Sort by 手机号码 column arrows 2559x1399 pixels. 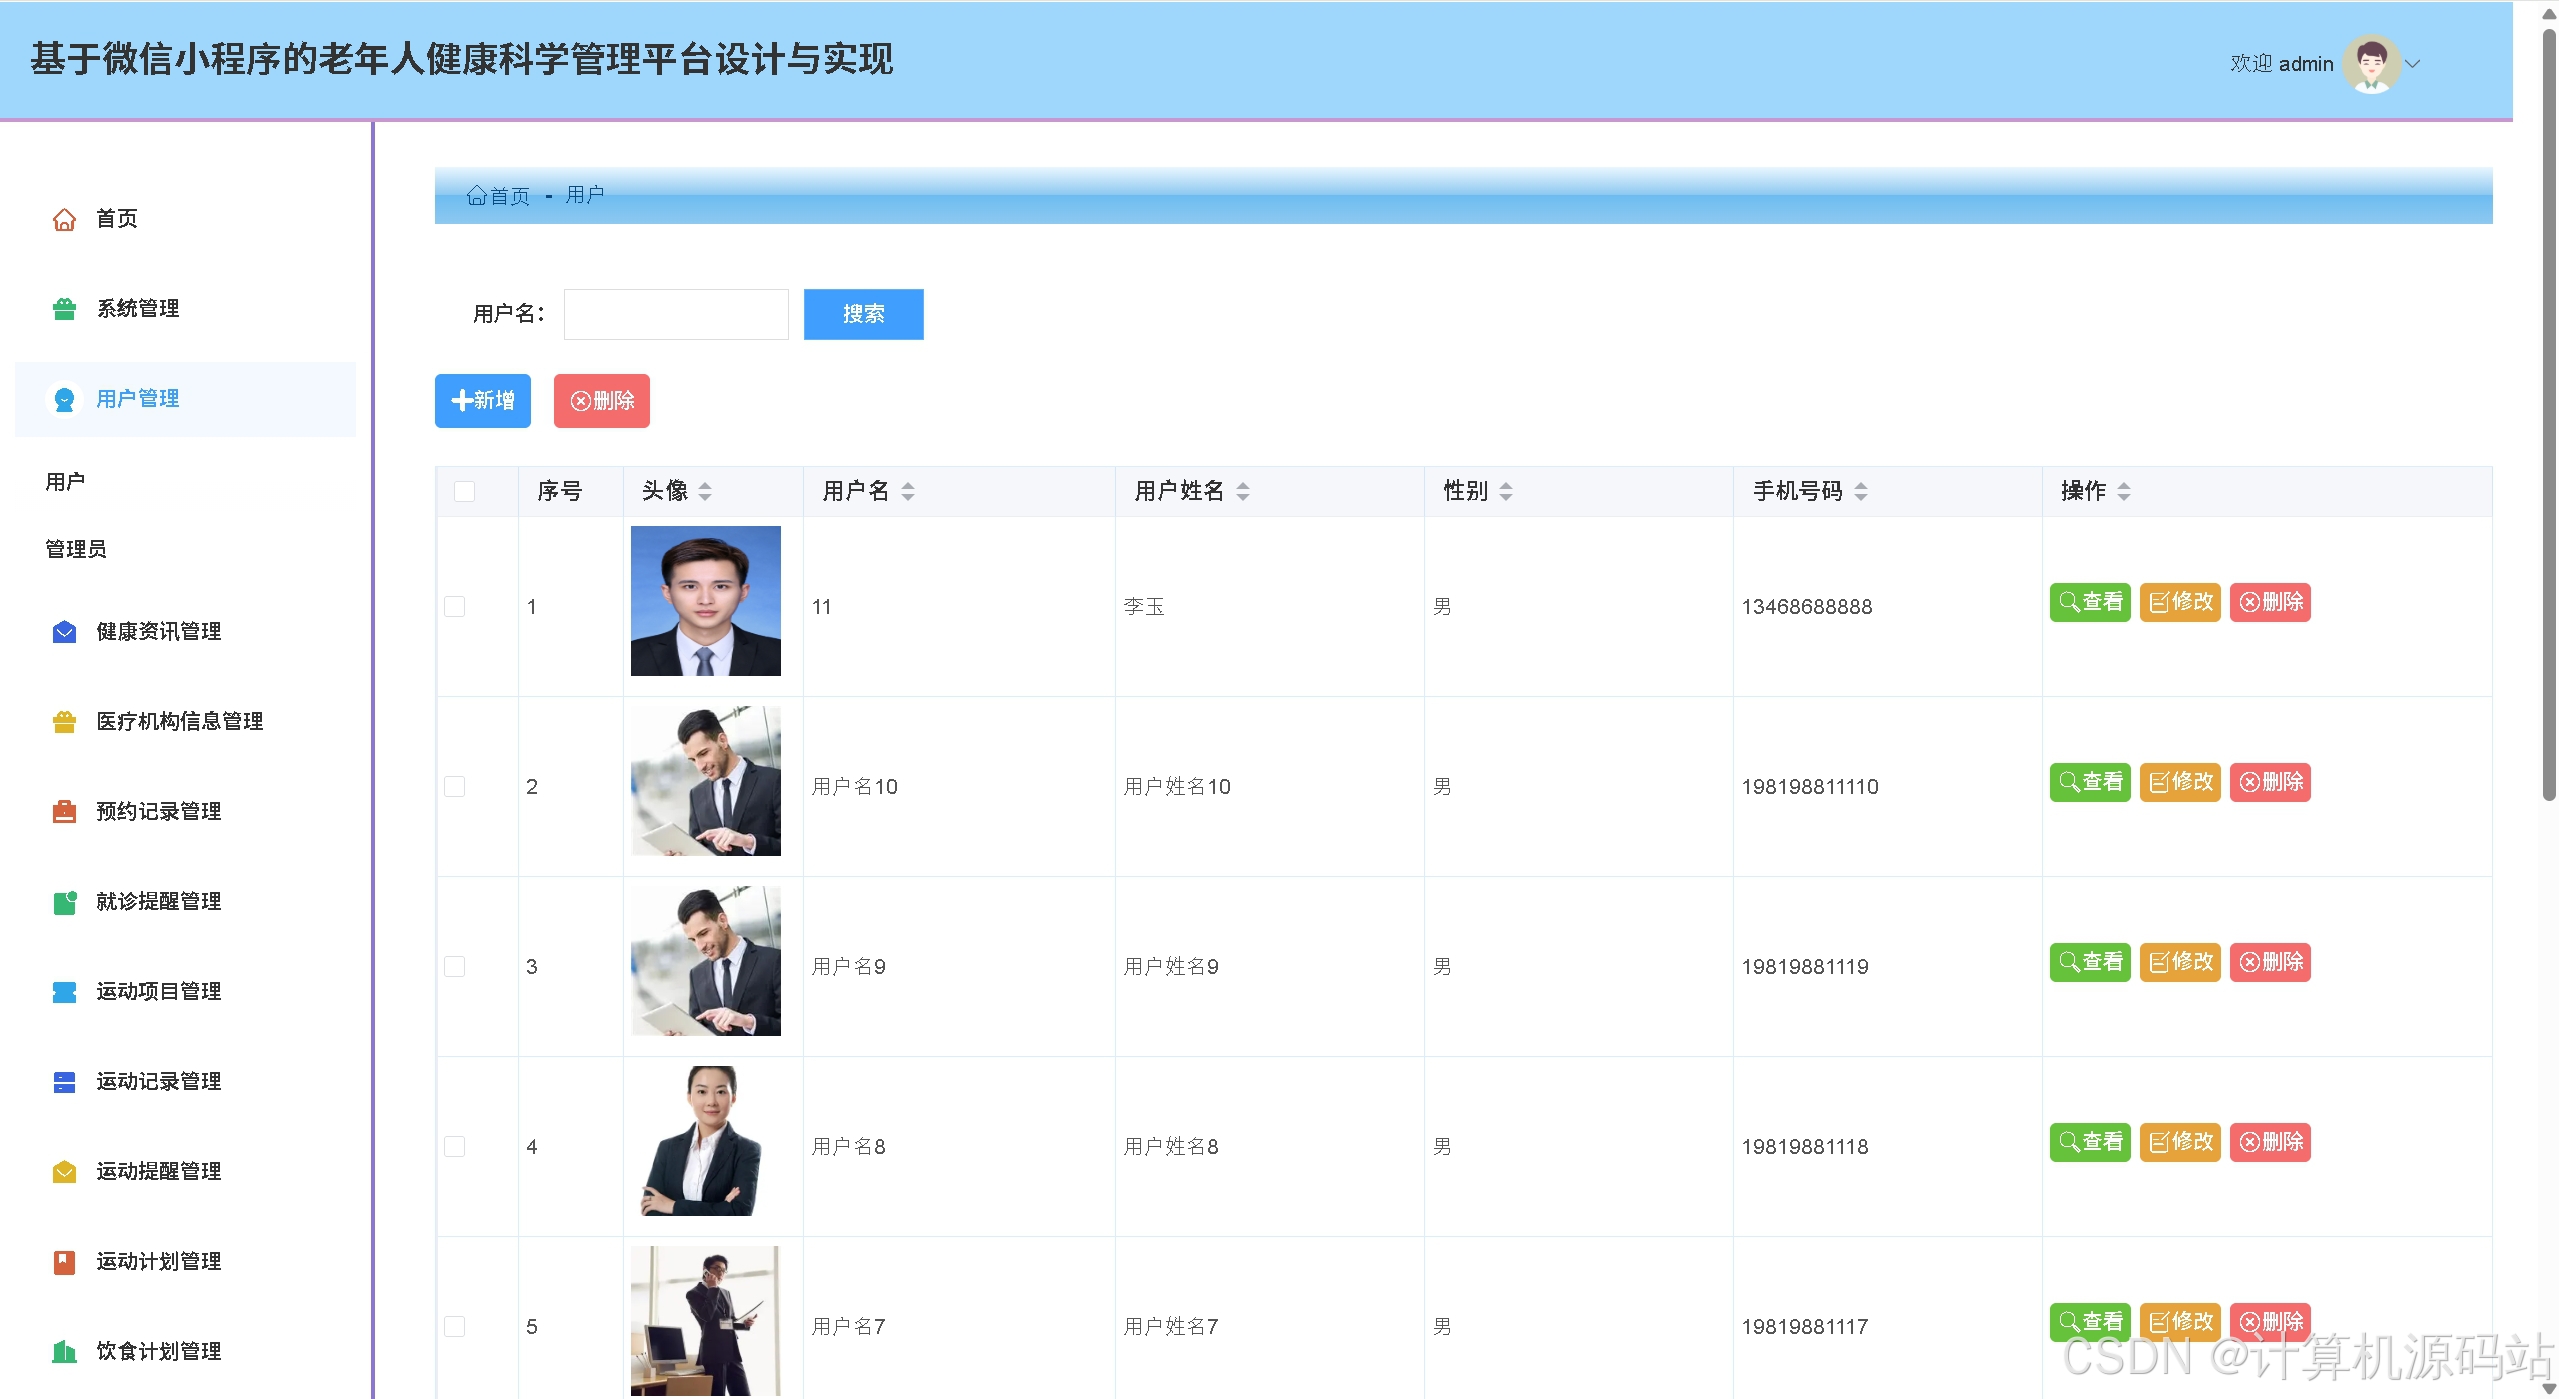pyautogui.click(x=1861, y=491)
